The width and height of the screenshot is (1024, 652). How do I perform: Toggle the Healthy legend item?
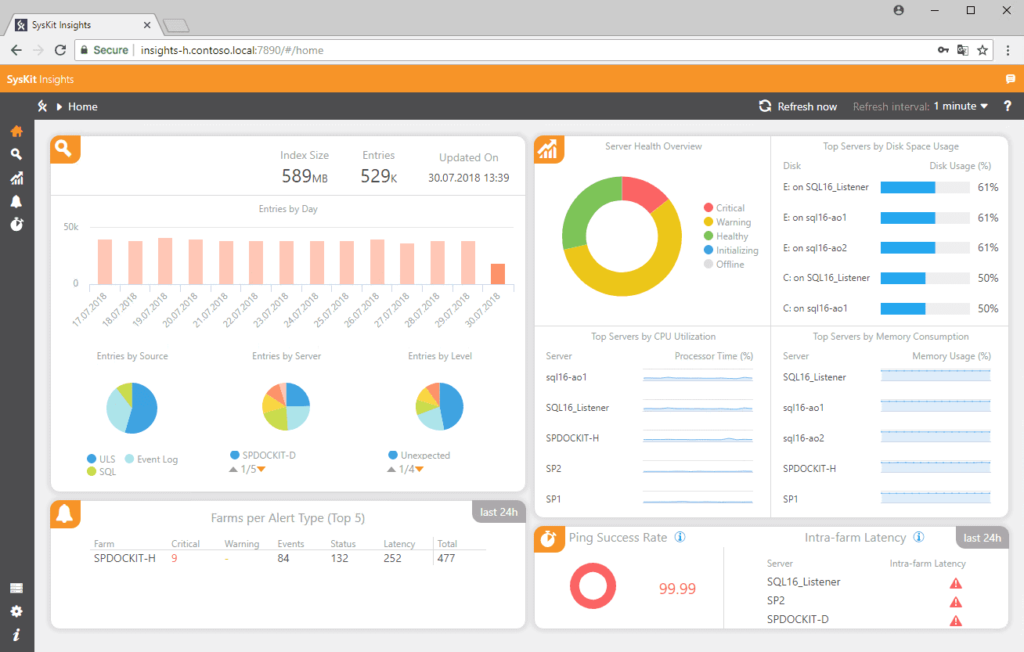[x=726, y=236]
